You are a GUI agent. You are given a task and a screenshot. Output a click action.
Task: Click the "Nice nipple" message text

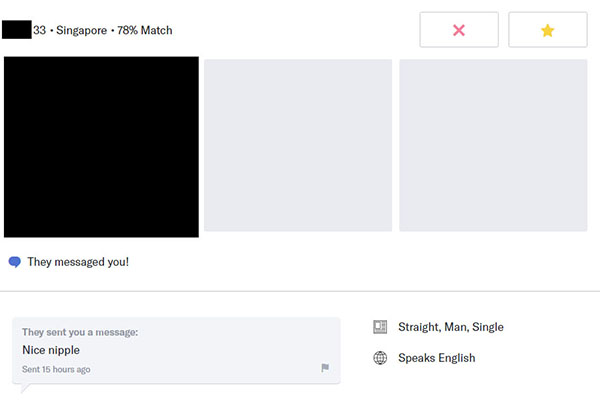click(x=51, y=350)
